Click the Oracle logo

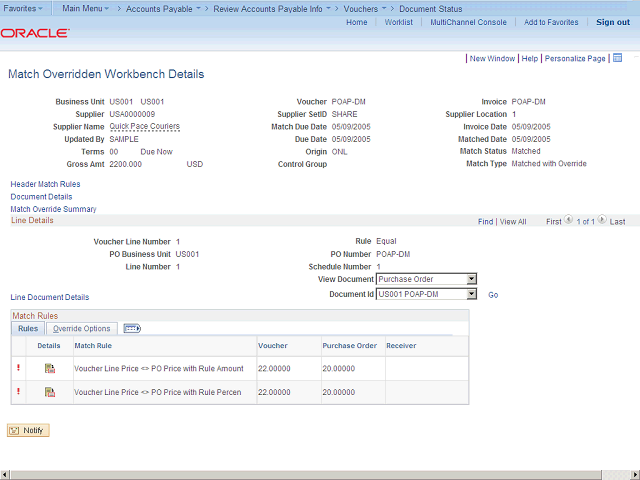tap(35, 33)
